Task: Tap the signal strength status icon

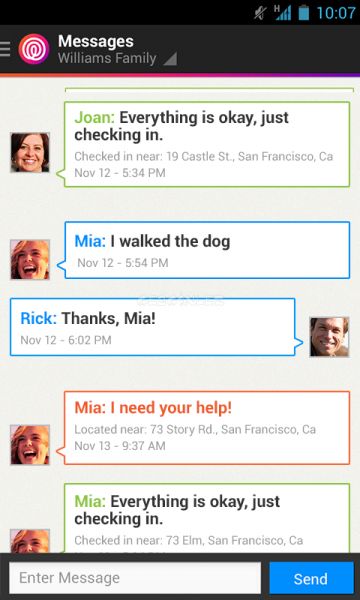Action: pos(283,13)
